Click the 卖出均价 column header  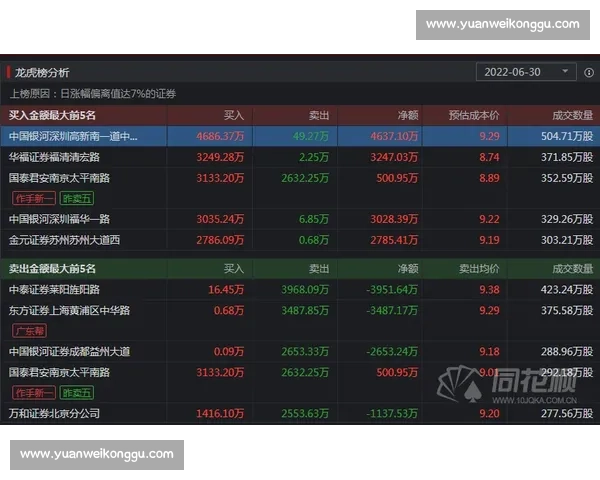479,269
